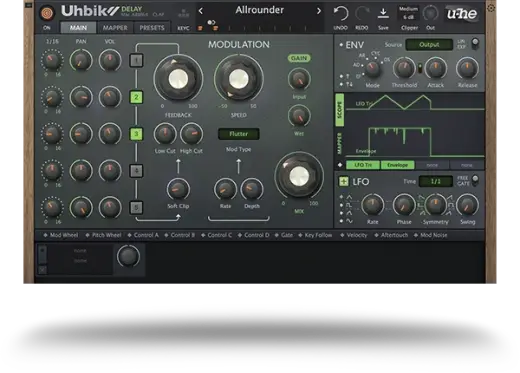Click the Out level knob
Viewport: 520px width, 373px height.
click(x=430, y=13)
